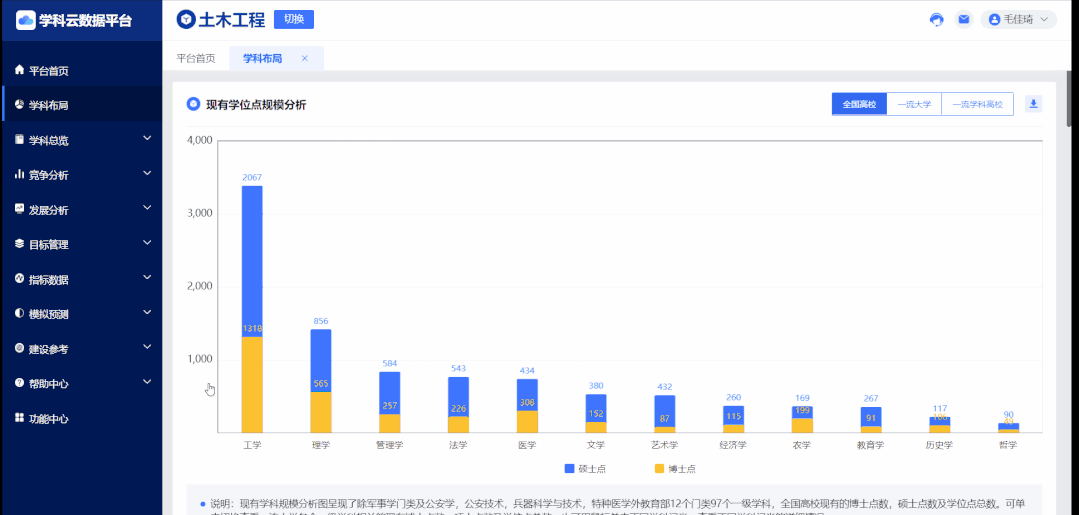The height and width of the screenshot is (515, 1079).
Task: Click the vertical page scrollbar thumb
Action: tap(1069, 98)
